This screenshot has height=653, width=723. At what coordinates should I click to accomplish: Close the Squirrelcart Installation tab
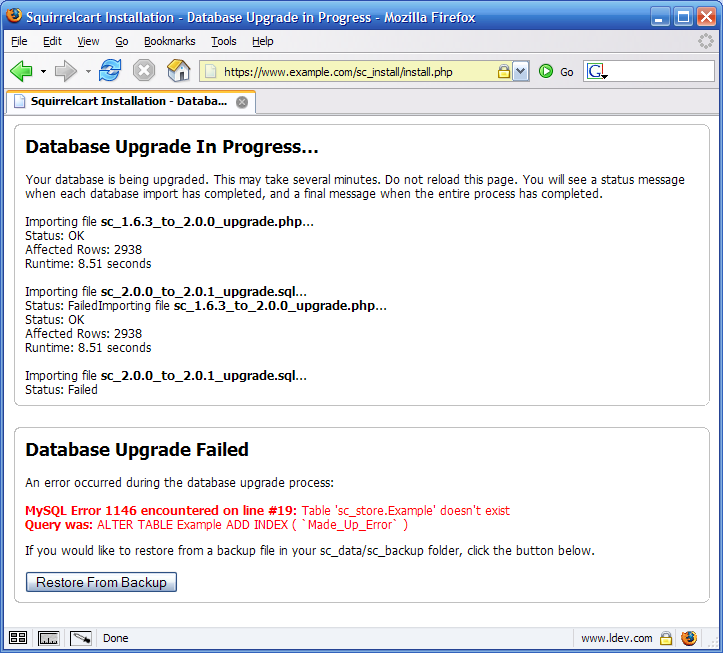click(241, 102)
